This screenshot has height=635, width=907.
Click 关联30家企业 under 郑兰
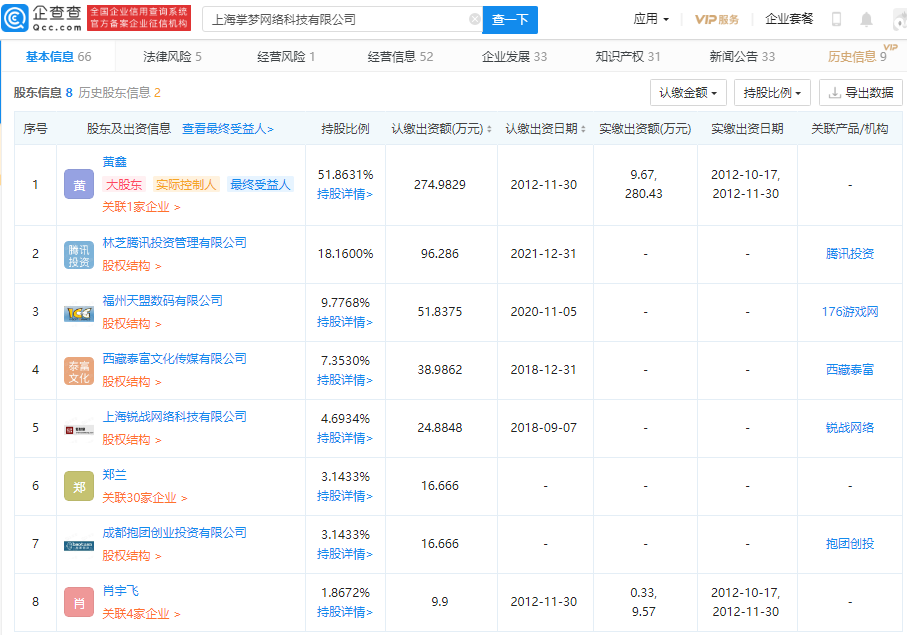pyautogui.click(x=145, y=498)
